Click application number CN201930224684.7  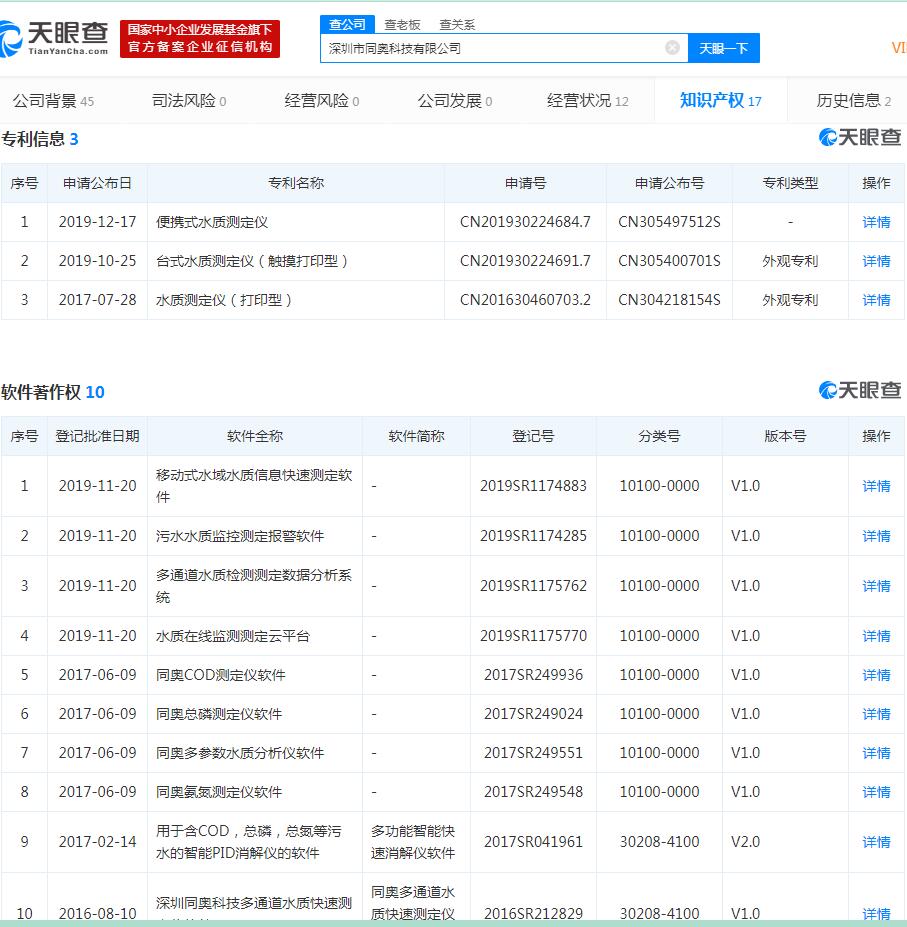(x=525, y=222)
